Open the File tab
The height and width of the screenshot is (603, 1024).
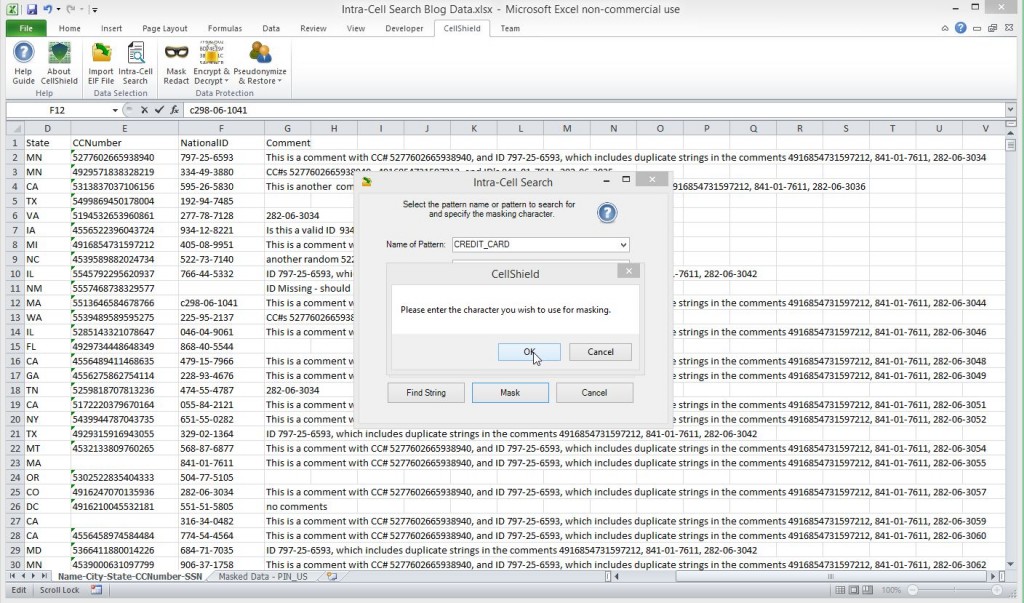pos(26,28)
